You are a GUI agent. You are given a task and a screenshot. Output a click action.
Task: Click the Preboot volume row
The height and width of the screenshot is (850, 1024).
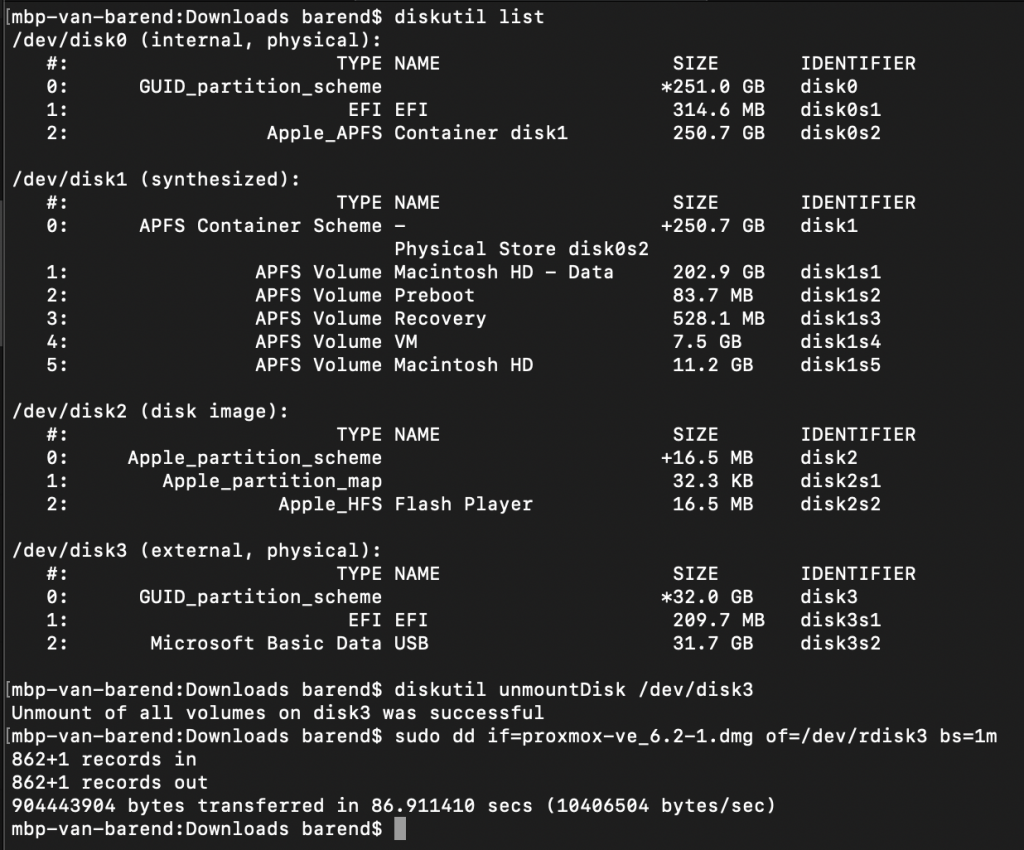464,296
